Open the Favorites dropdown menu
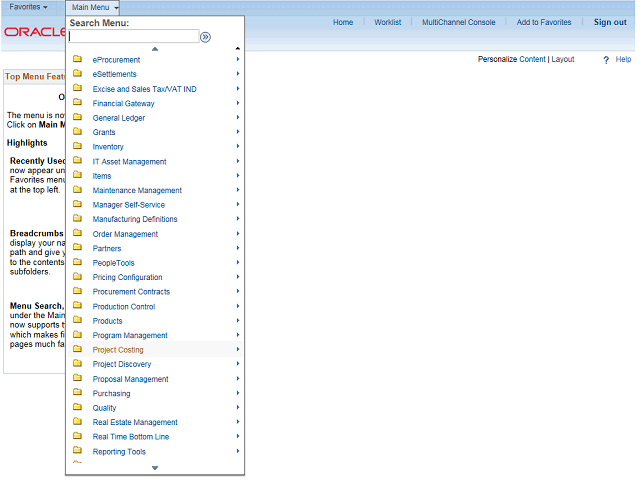 (x=28, y=7)
